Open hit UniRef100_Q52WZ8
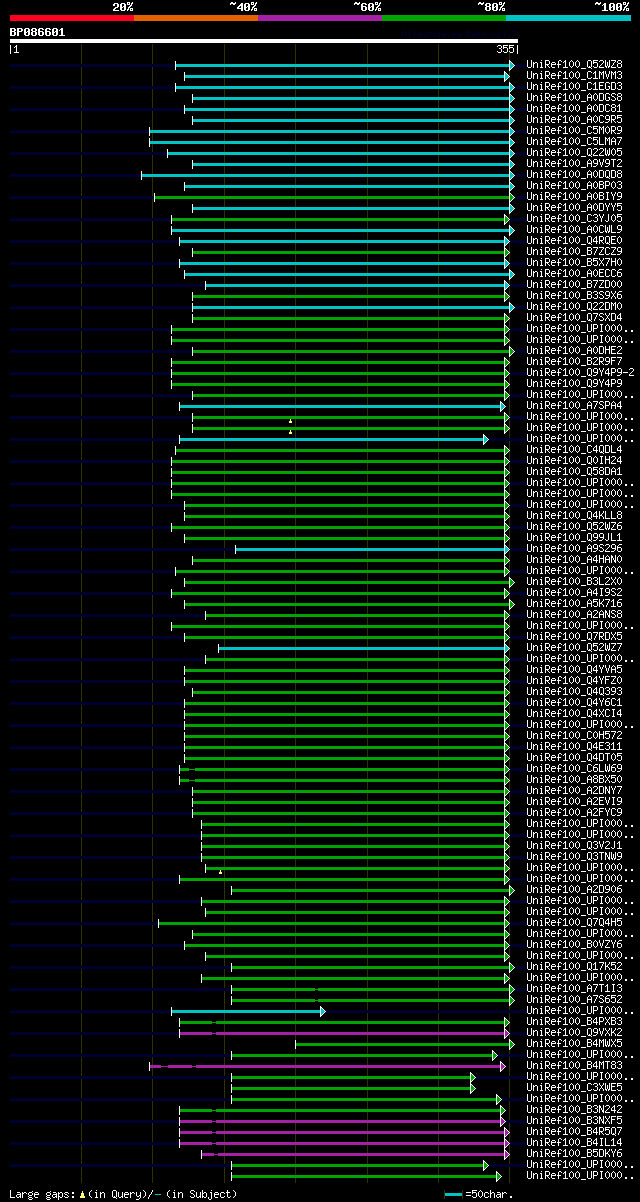 pyautogui.click(x=574, y=64)
